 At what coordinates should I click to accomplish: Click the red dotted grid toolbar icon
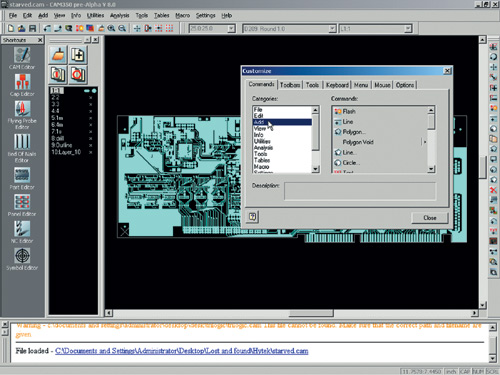pos(169,28)
